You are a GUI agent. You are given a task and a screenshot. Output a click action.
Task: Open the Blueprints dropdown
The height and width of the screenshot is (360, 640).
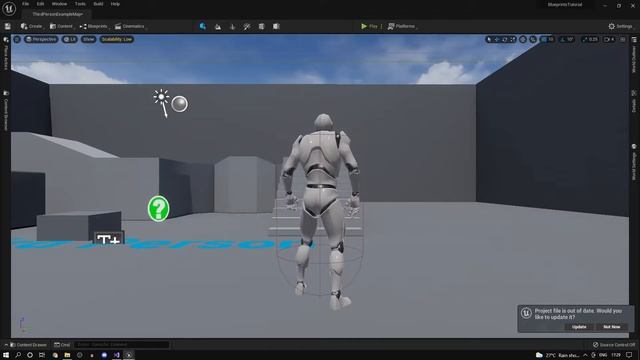94,27
